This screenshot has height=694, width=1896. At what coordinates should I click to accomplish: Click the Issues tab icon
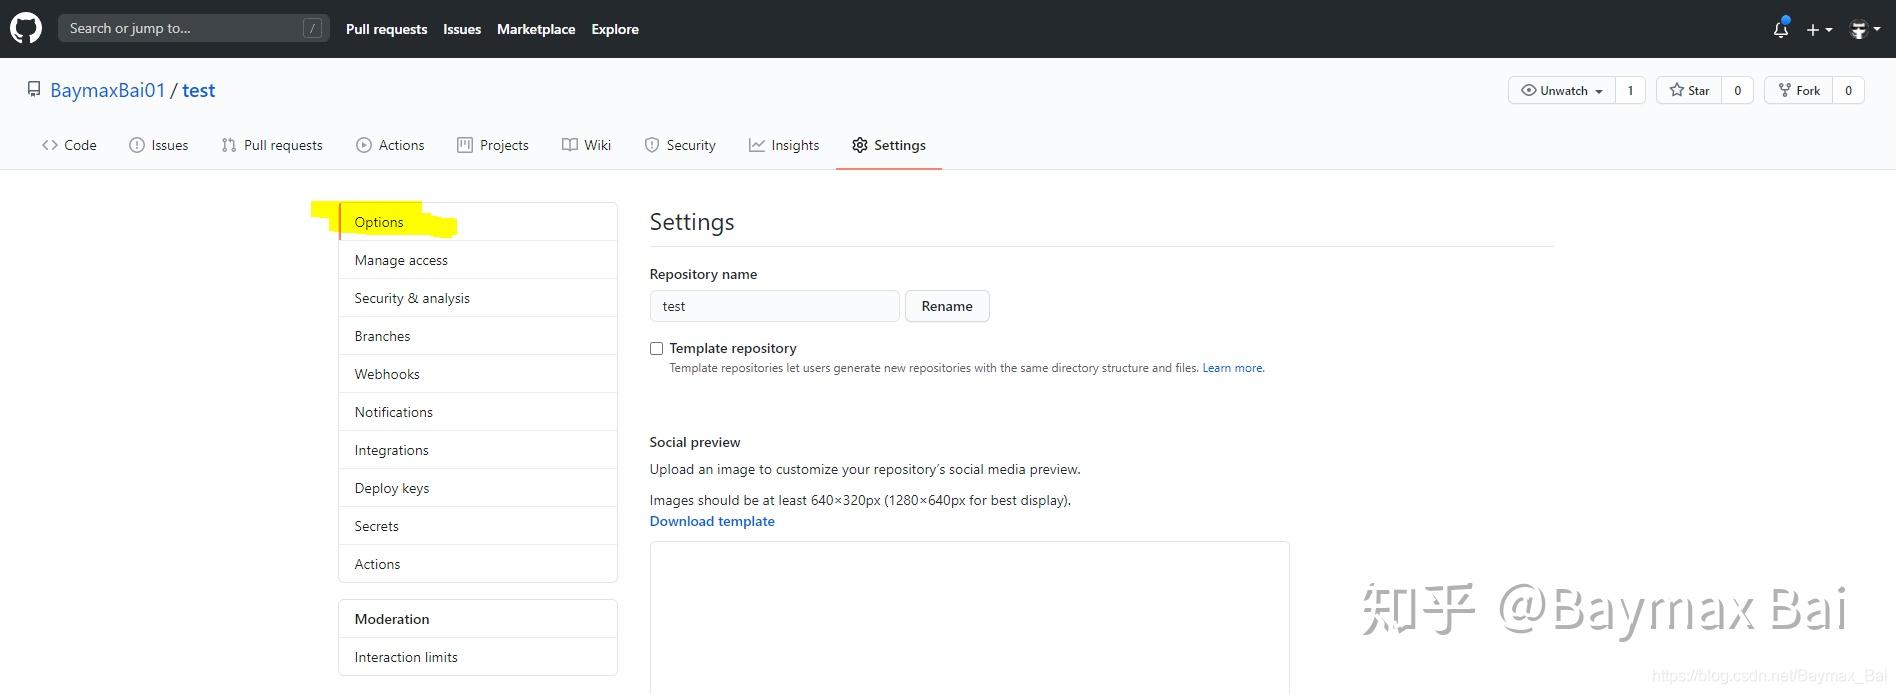pyautogui.click(x=137, y=145)
